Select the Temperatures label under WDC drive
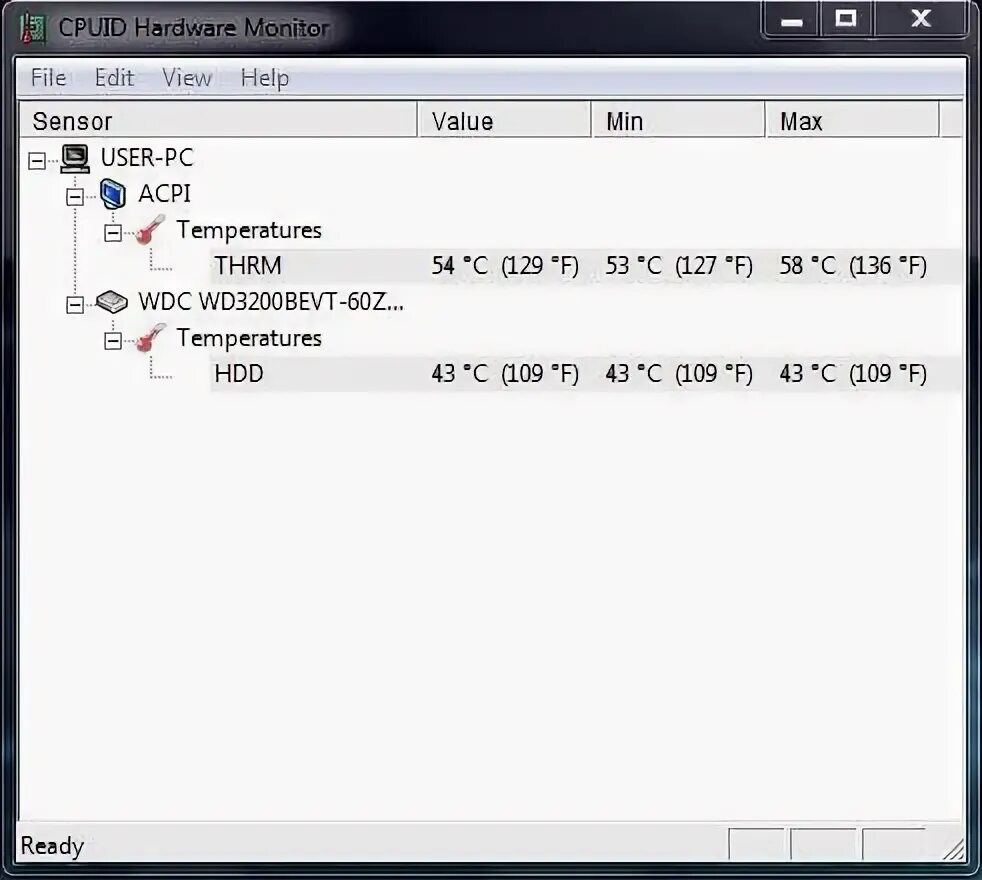Screen dimensions: 982x880 249,338
